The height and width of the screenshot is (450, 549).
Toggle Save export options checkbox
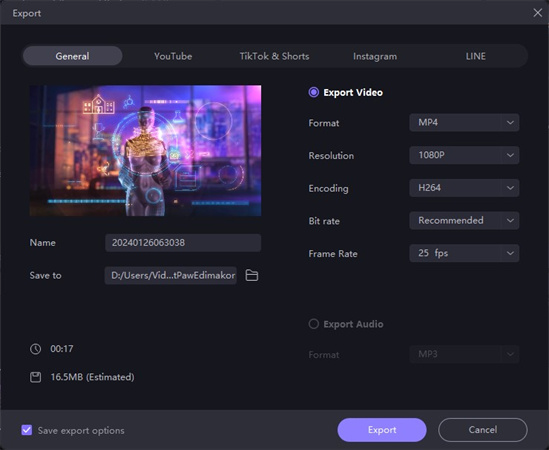click(27, 430)
